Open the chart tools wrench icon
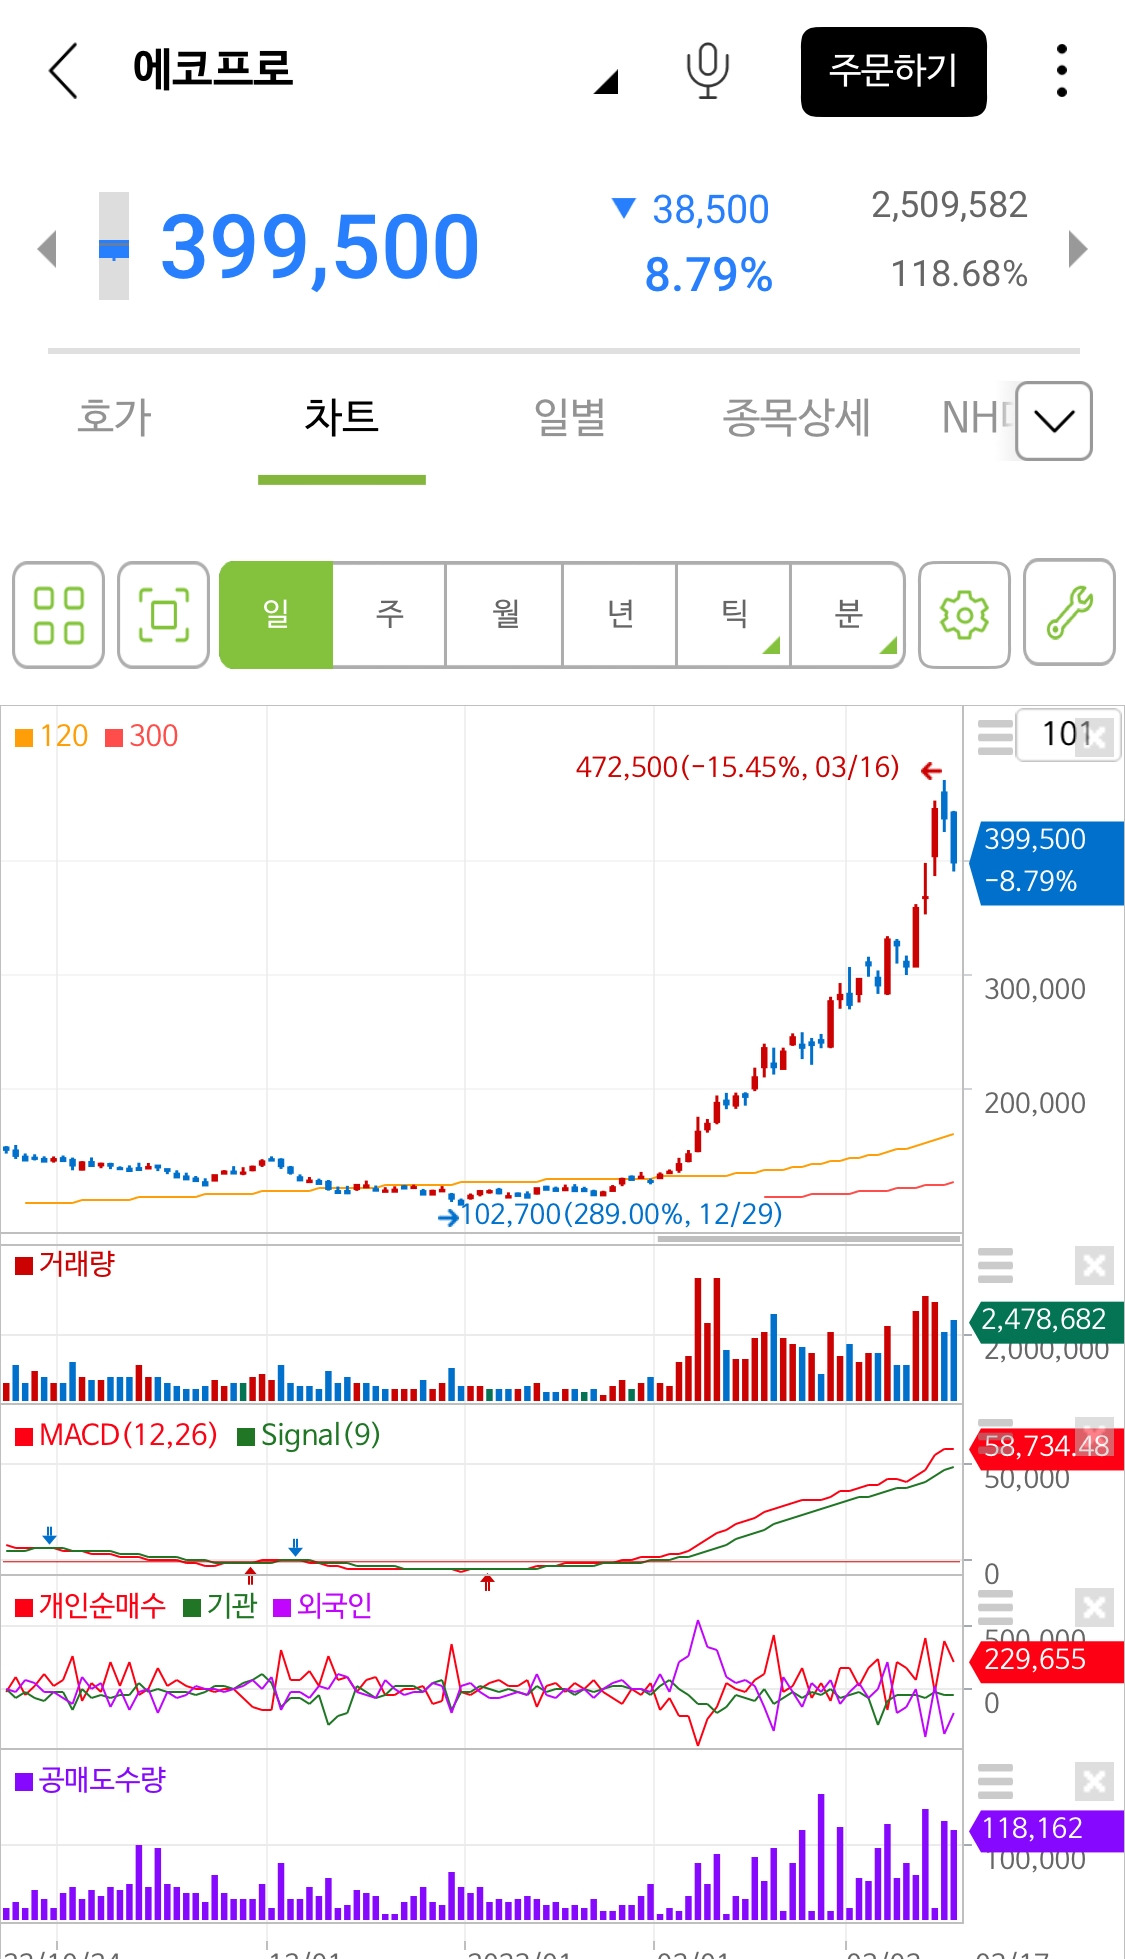The width and height of the screenshot is (1125, 1959). 1070,612
